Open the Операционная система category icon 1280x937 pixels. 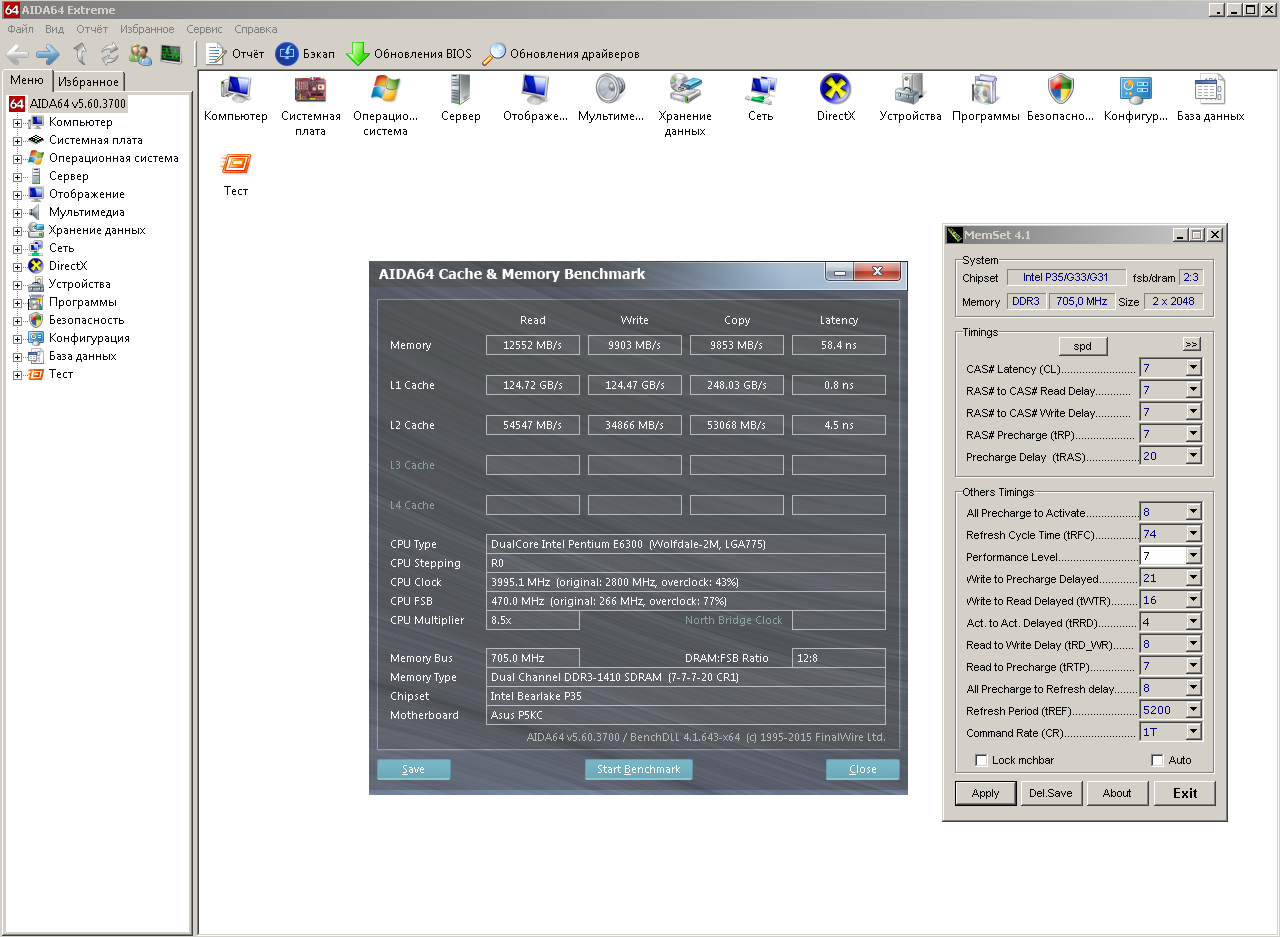[x=385, y=90]
